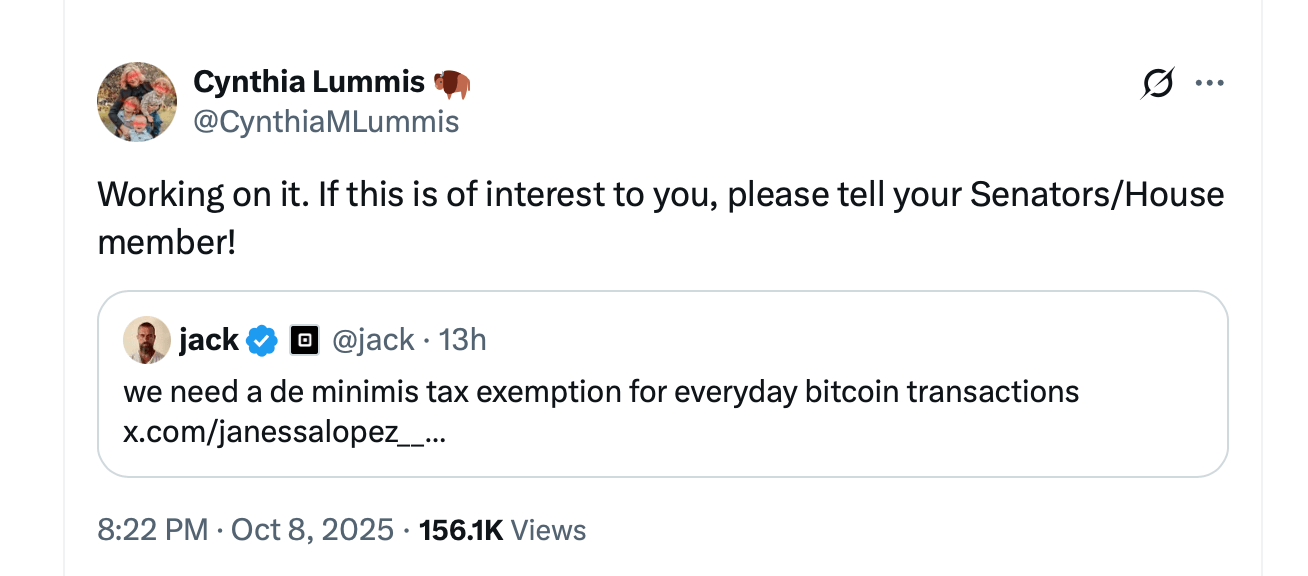1308x576 pixels.
Task: Click the bison emoji after Cynthia Lummis
Action: tap(453, 83)
